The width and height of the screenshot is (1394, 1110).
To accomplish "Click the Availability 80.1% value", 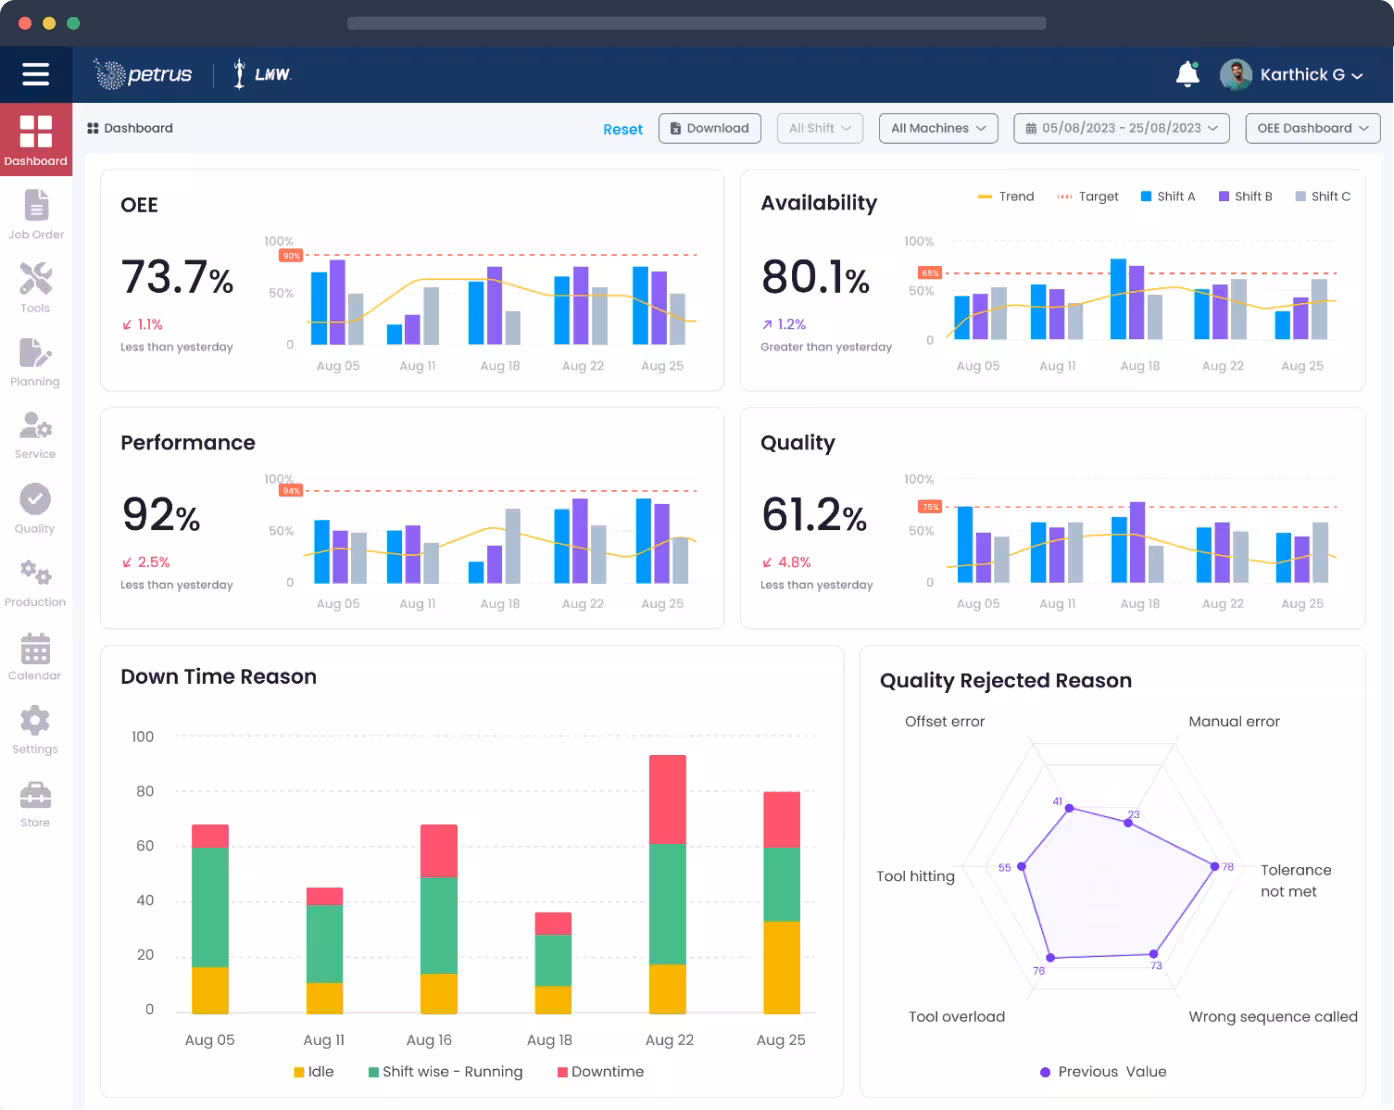I will click(x=815, y=277).
